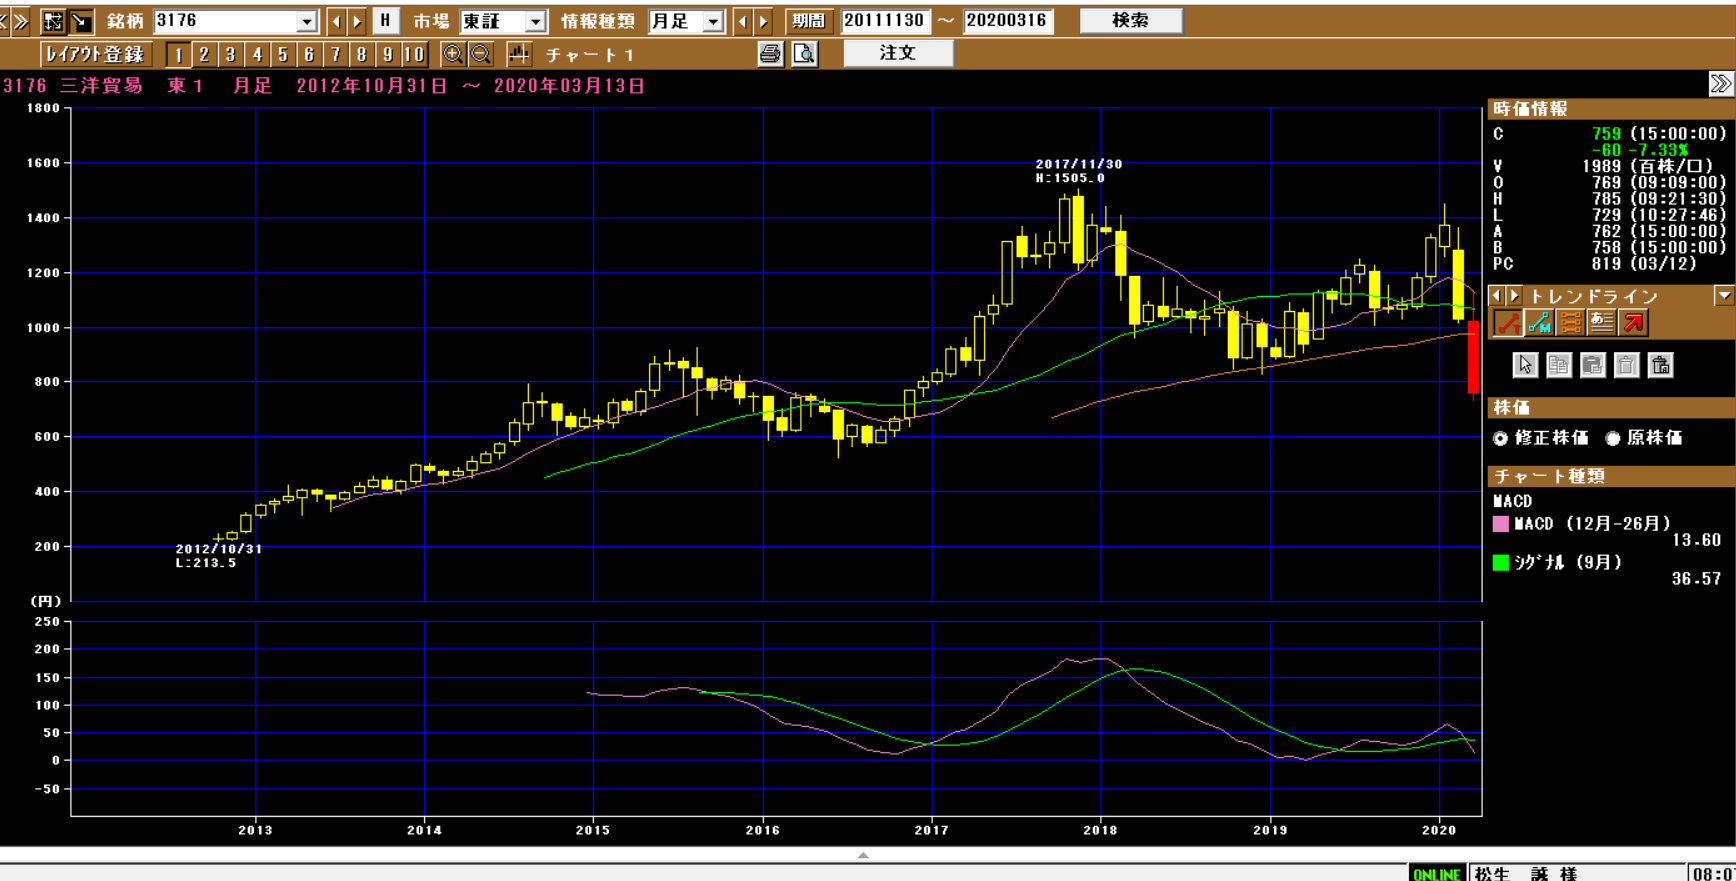1736x881 pixels.
Task: Click the delete trash can icon
Action: point(1627,365)
